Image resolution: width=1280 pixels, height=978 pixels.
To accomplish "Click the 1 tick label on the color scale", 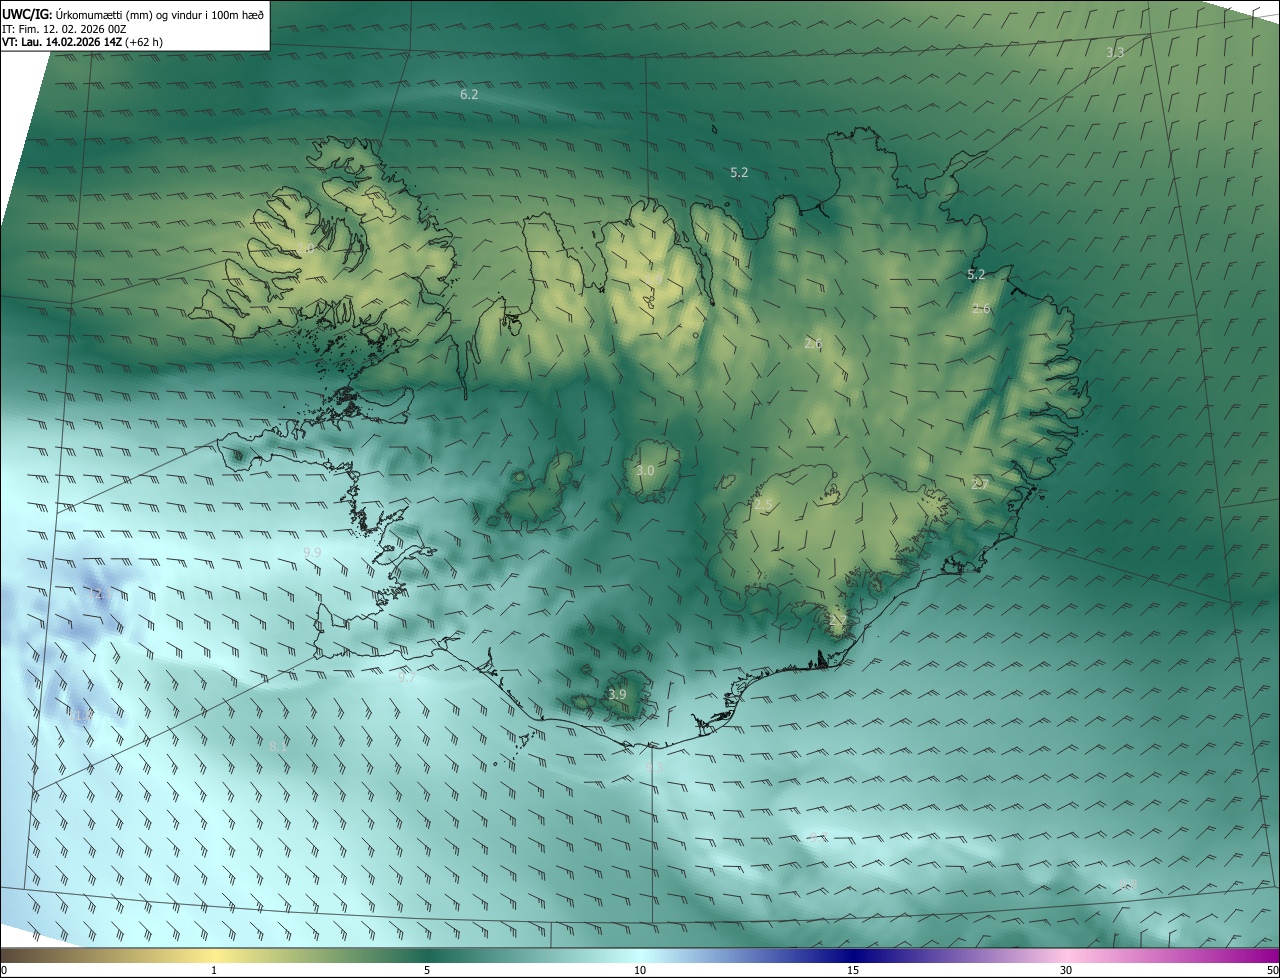I will pos(214,970).
